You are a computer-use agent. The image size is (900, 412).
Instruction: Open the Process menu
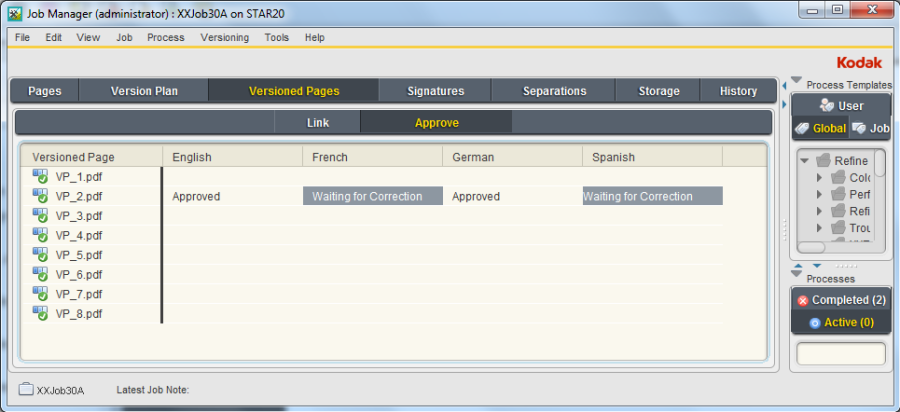(166, 37)
